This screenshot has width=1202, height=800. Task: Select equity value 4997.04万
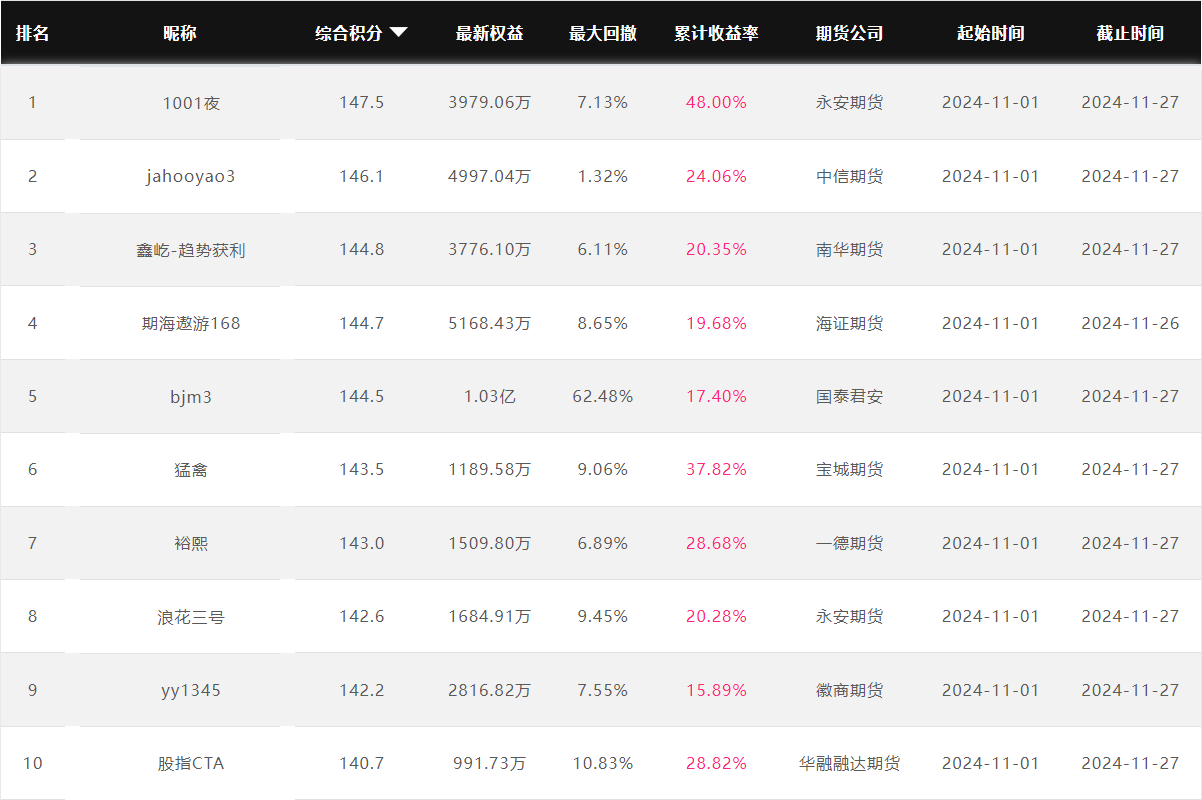click(490, 176)
